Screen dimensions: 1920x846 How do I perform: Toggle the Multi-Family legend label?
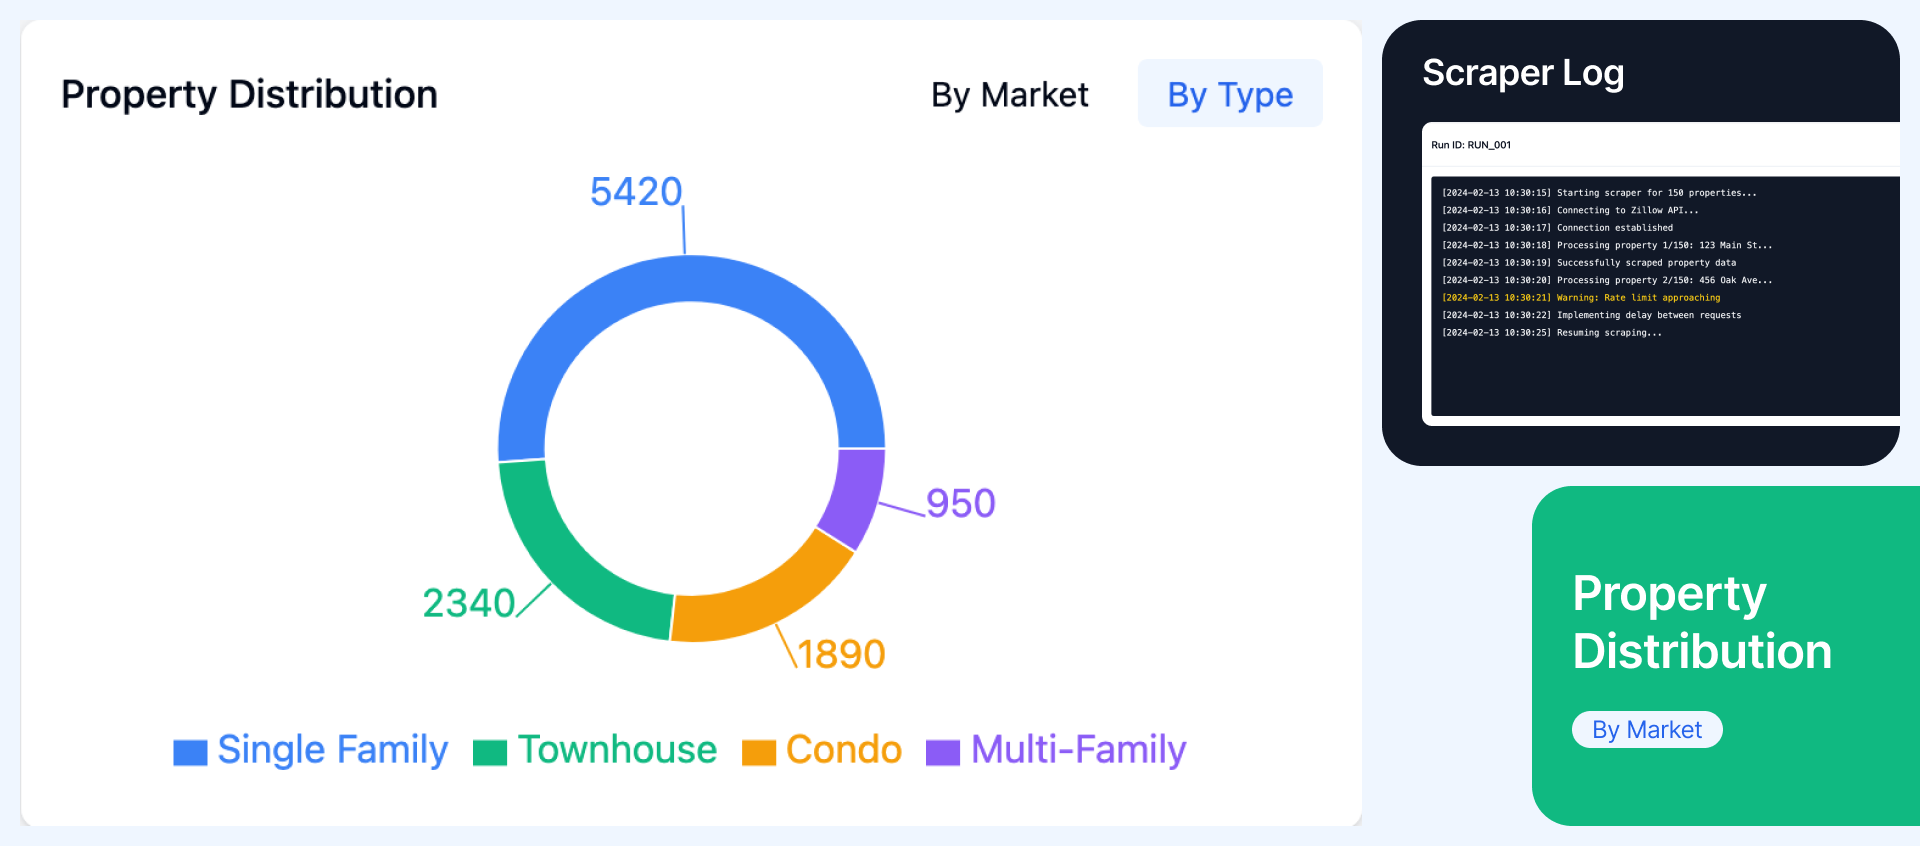pos(1079,750)
